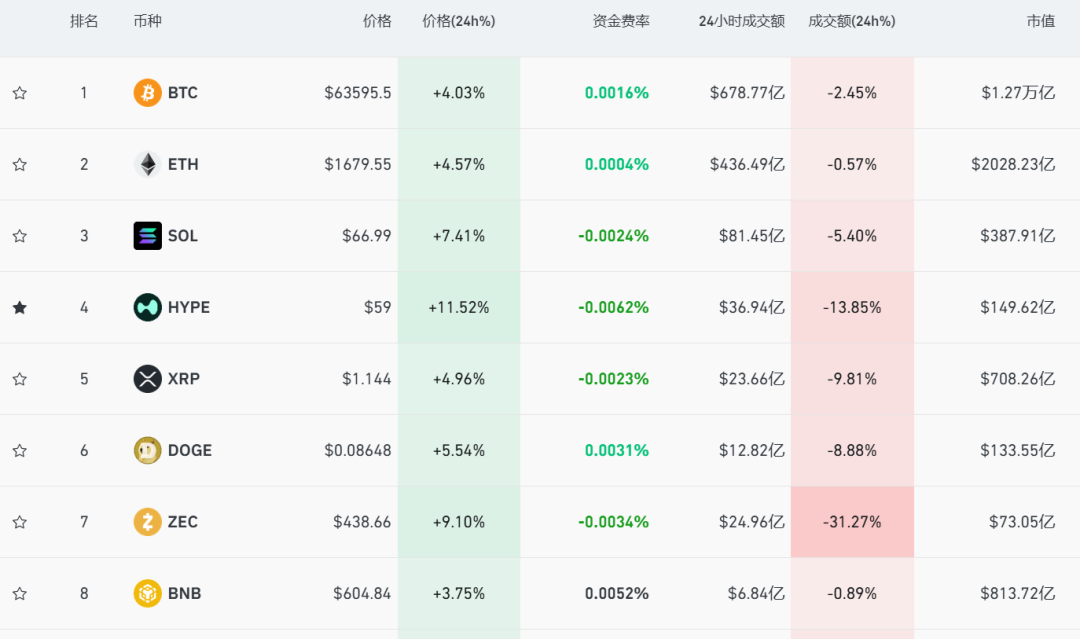Viewport: 1080px width, 639px height.
Task: Click the Bitcoin coin logo icon
Action: point(147,93)
